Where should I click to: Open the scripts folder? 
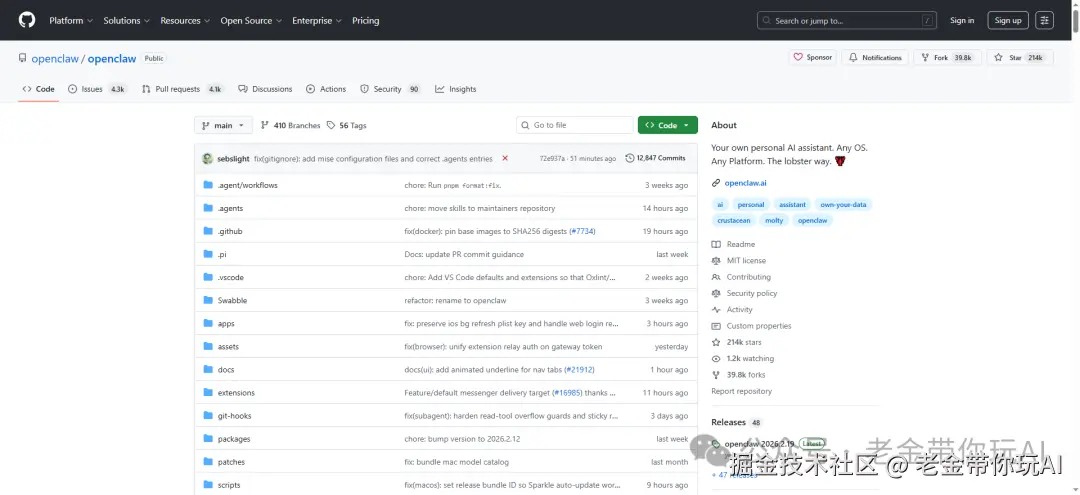click(229, 485)
